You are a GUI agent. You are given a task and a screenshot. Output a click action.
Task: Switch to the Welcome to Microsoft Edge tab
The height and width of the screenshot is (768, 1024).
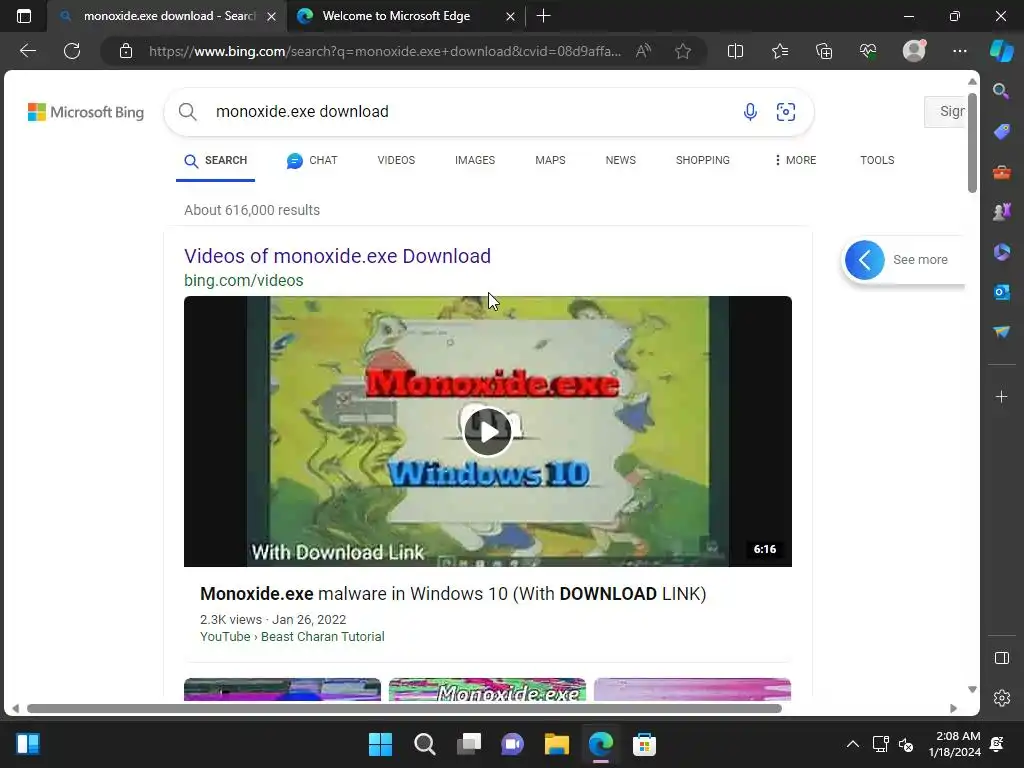click(x=396, y=16)
